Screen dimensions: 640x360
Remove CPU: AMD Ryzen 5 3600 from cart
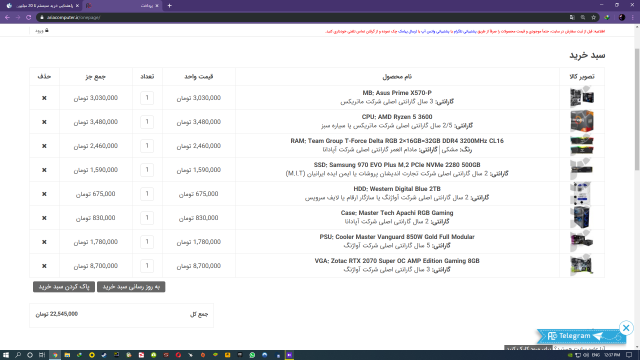[x=44, y=122]
